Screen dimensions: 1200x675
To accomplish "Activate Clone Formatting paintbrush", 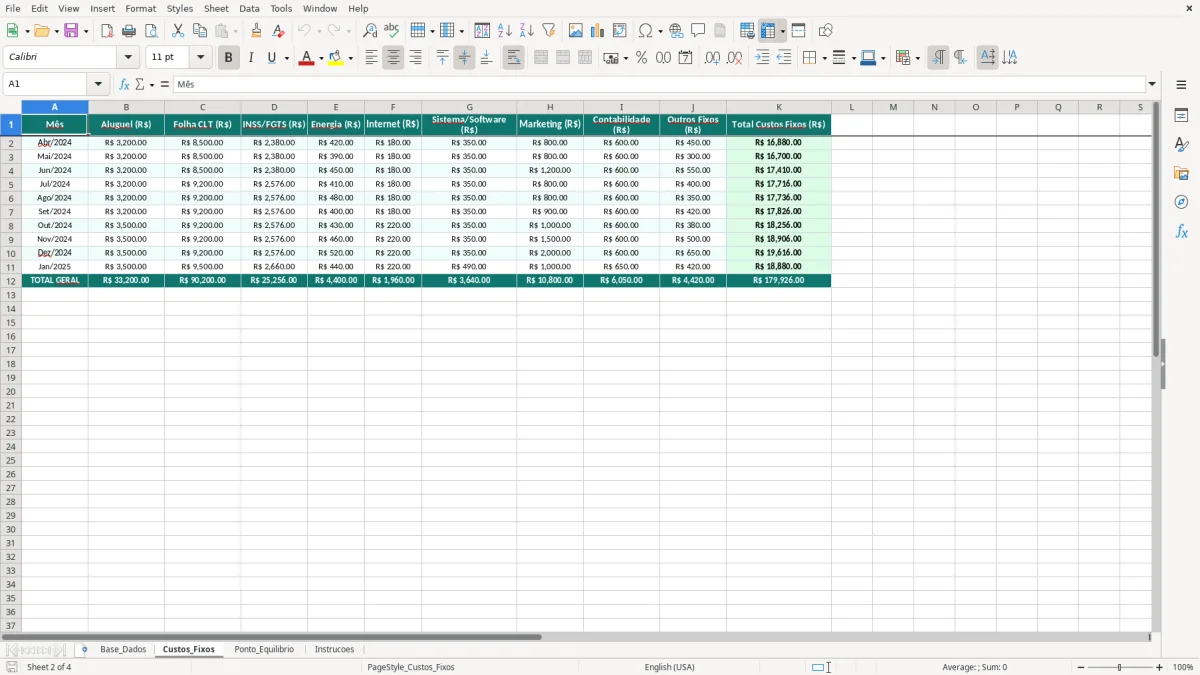I will 257,31.
